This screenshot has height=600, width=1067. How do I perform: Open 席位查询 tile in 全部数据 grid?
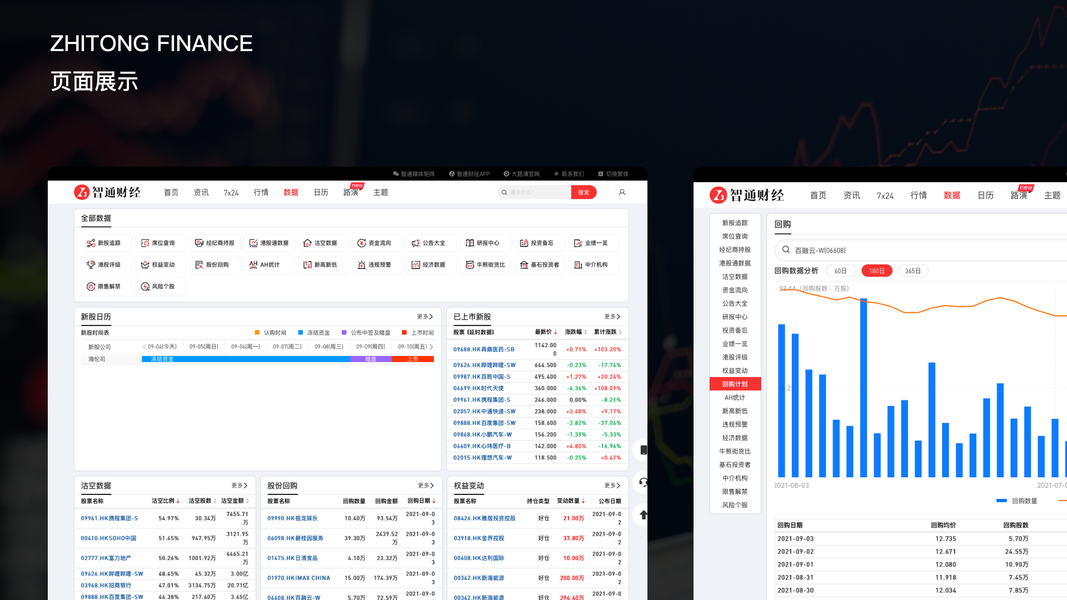coord(159,243)
